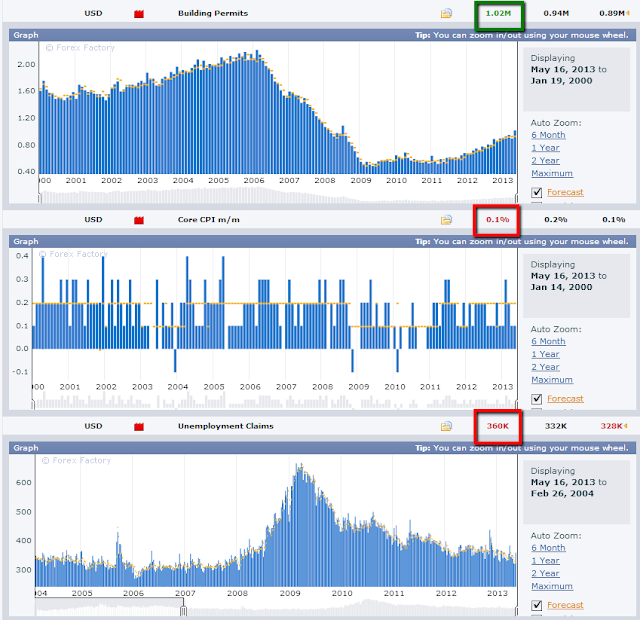Screen dimensions: 640x620
Task: Click the left range handle of Building Permits navigator
Action: tap(40, 198)
